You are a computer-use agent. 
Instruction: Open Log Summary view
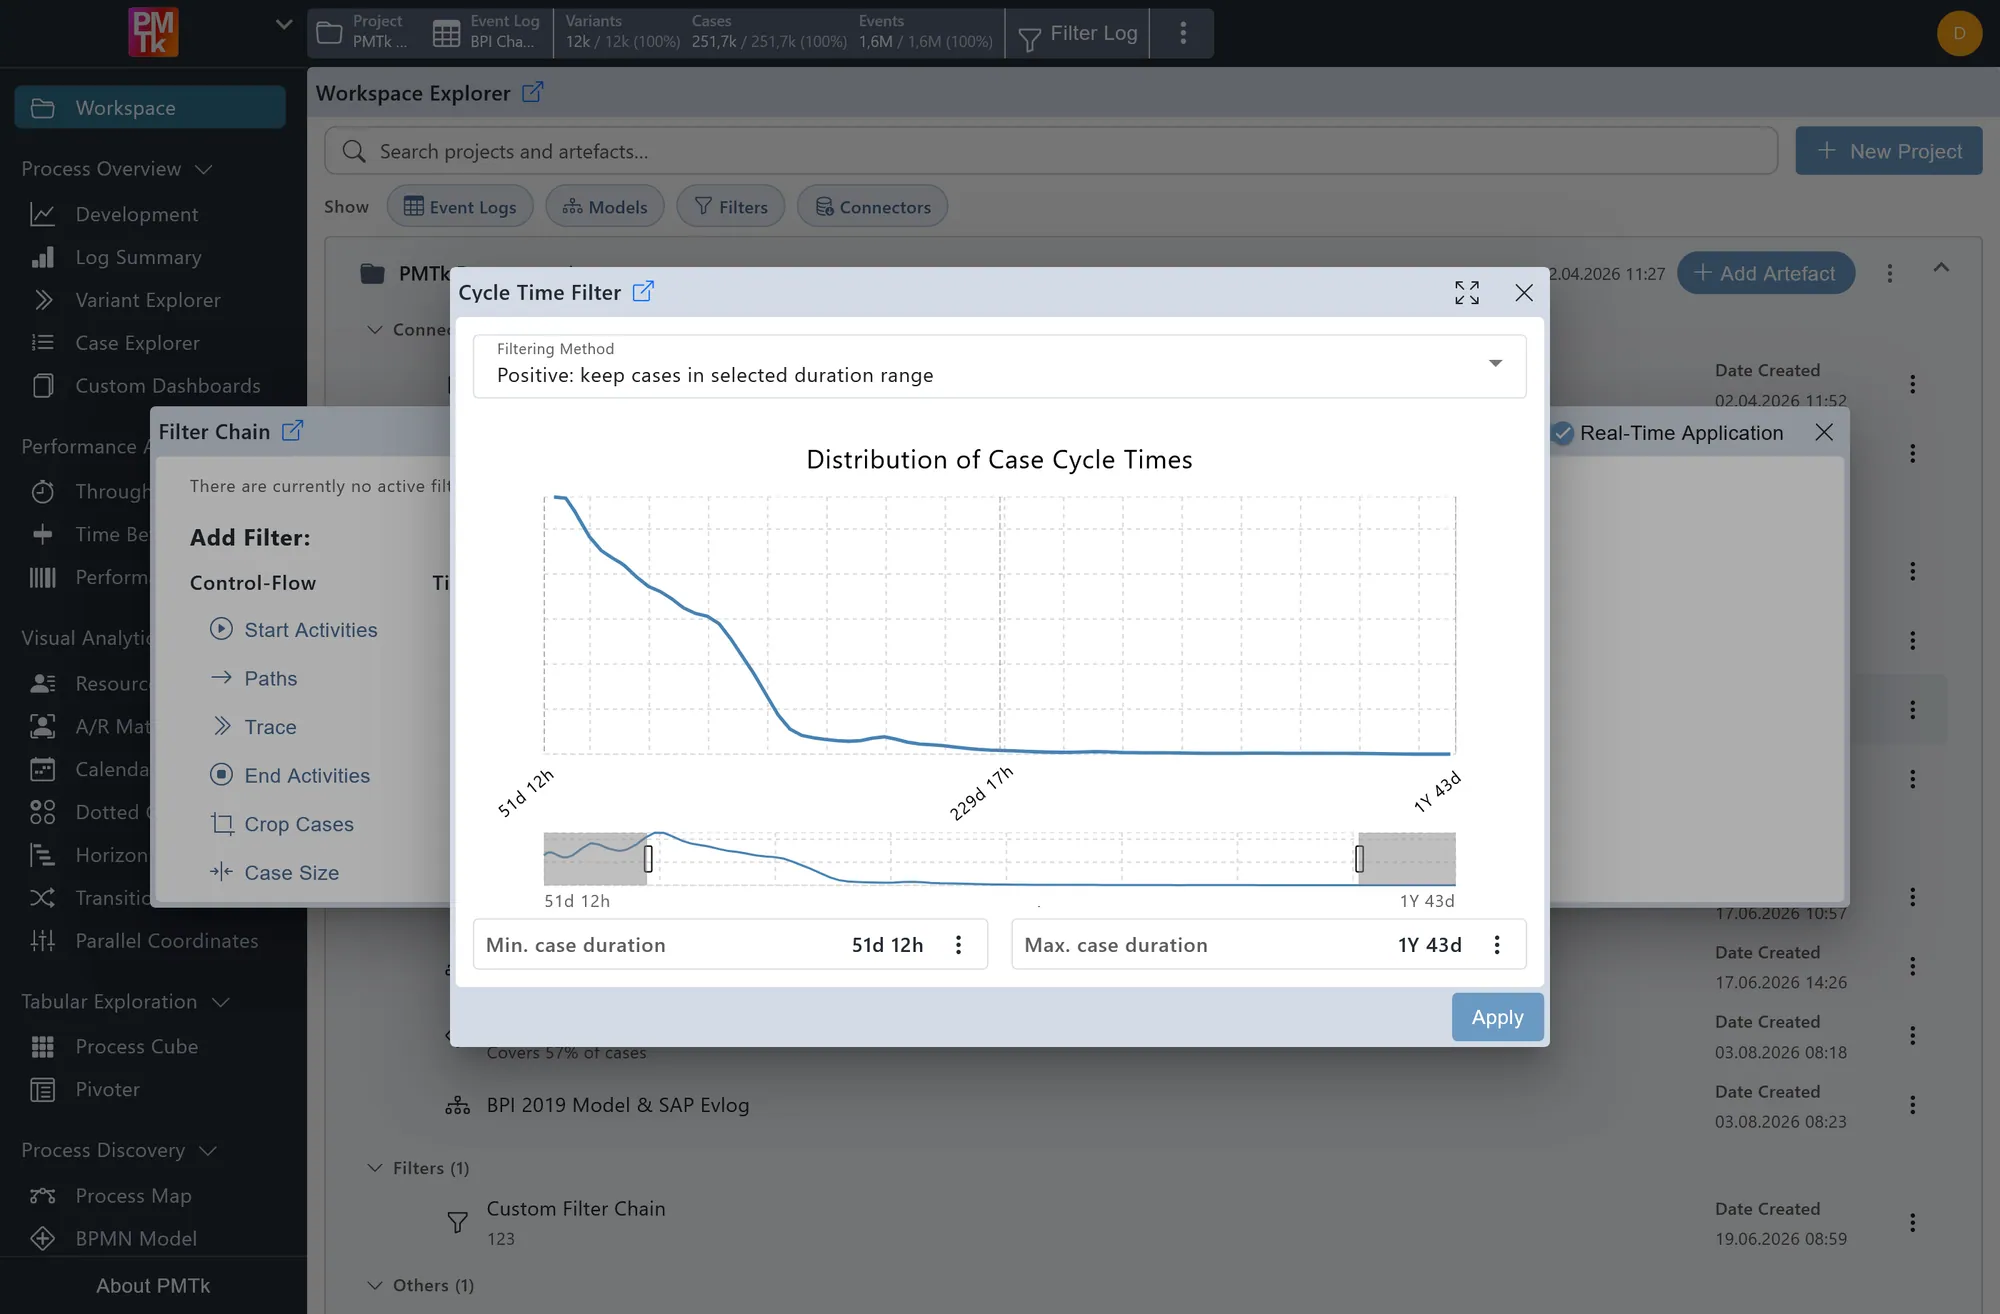pos(138,257)
